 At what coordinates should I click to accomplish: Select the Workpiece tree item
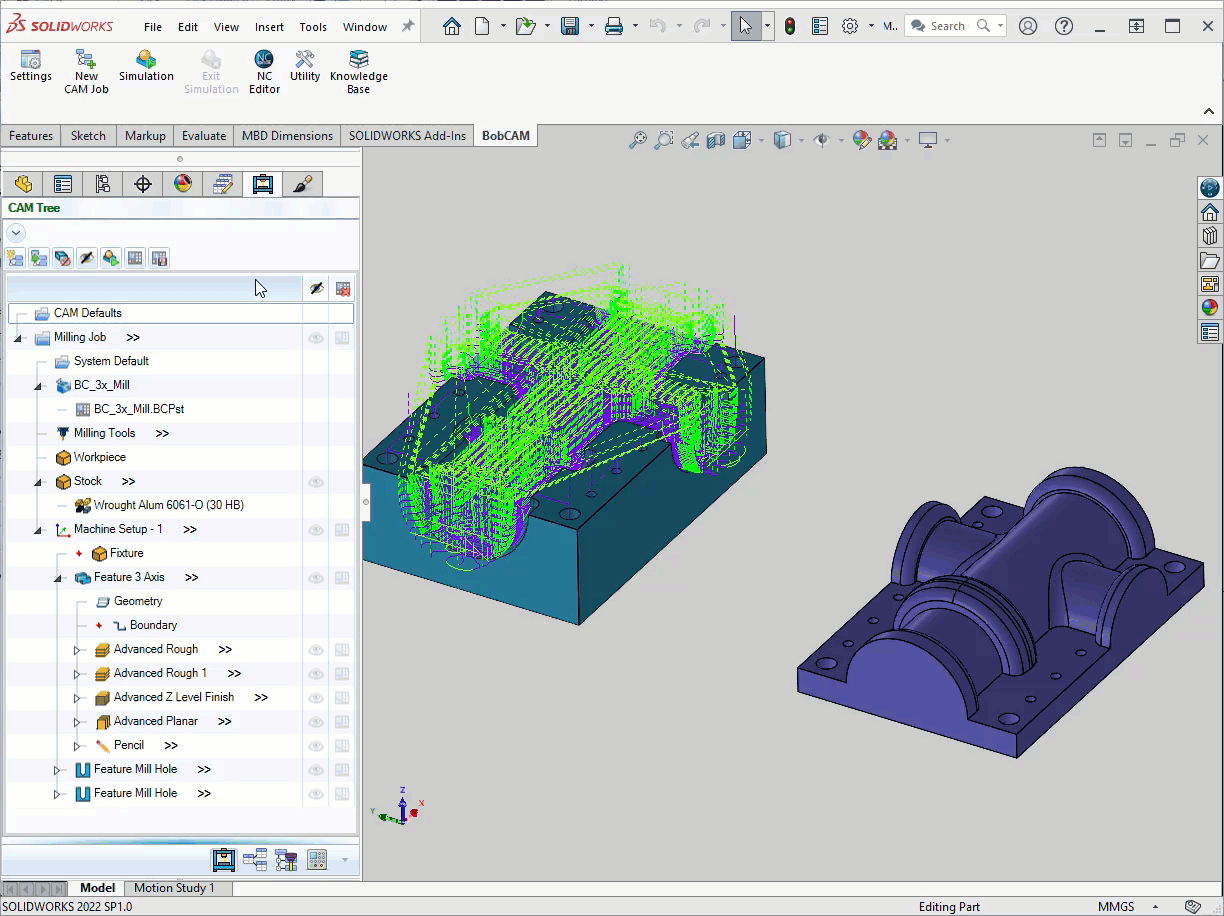tap(100, 457)
